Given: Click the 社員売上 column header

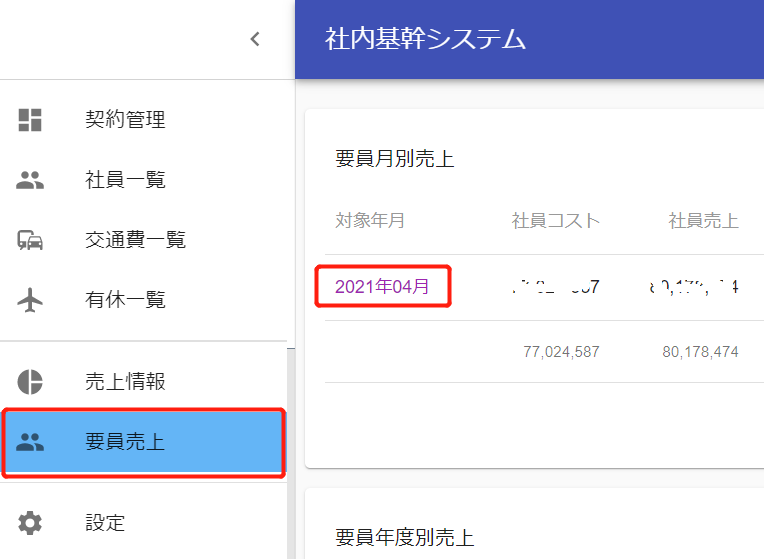Looking at the screenshot, I should [703, 221].
